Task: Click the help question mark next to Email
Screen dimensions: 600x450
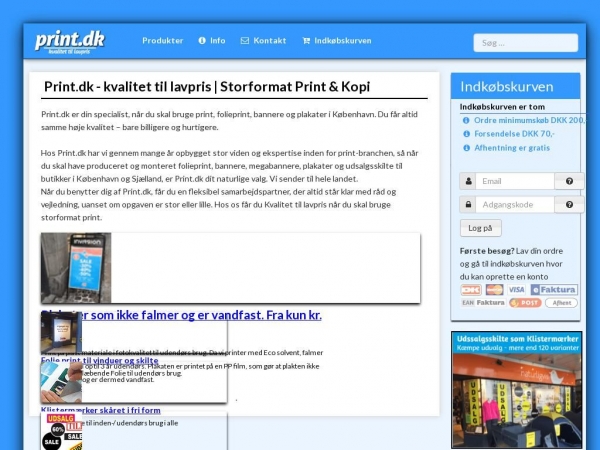Action: click(x=569, y=181)
